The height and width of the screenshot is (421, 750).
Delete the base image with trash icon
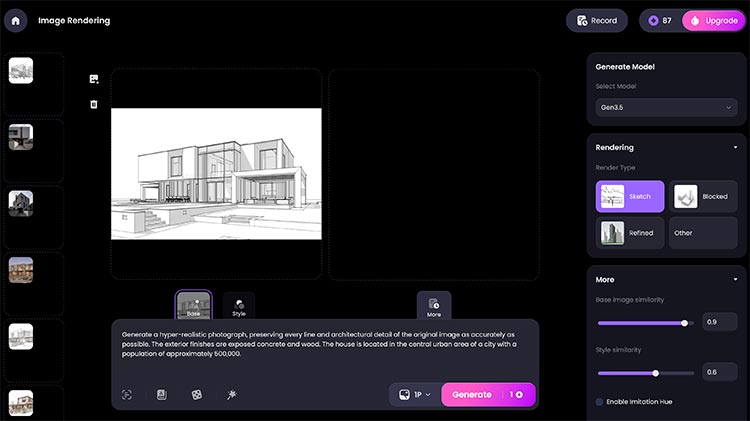pyautogui.click(x=94, y=104)
